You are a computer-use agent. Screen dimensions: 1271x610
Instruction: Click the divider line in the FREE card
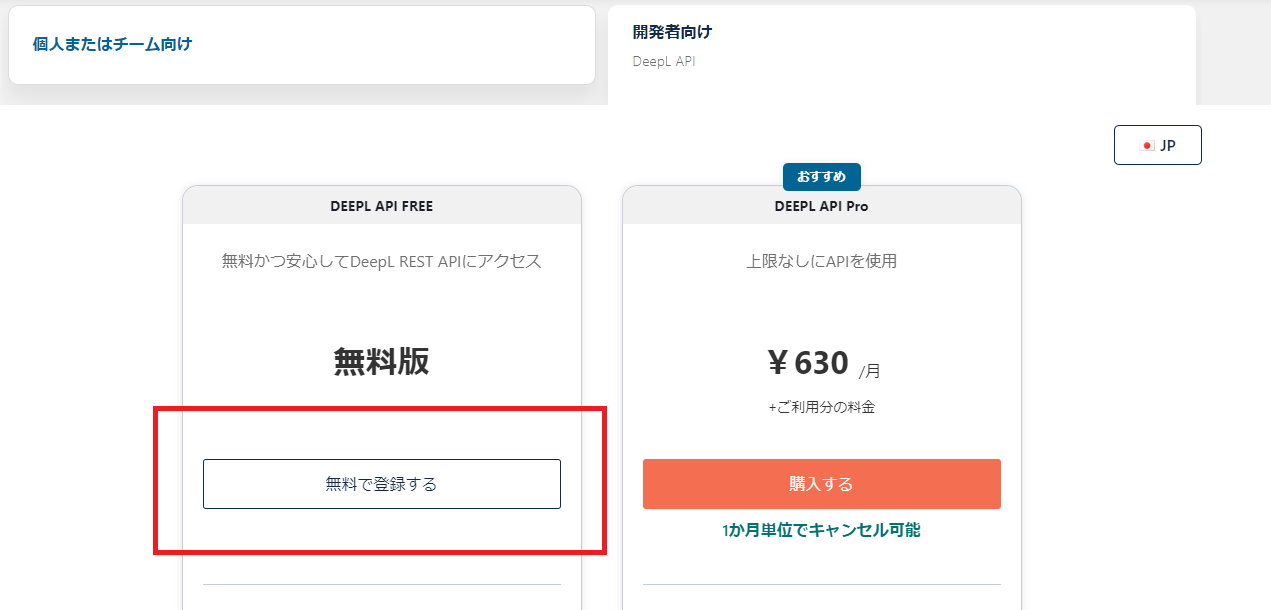(x=382, y=584)
